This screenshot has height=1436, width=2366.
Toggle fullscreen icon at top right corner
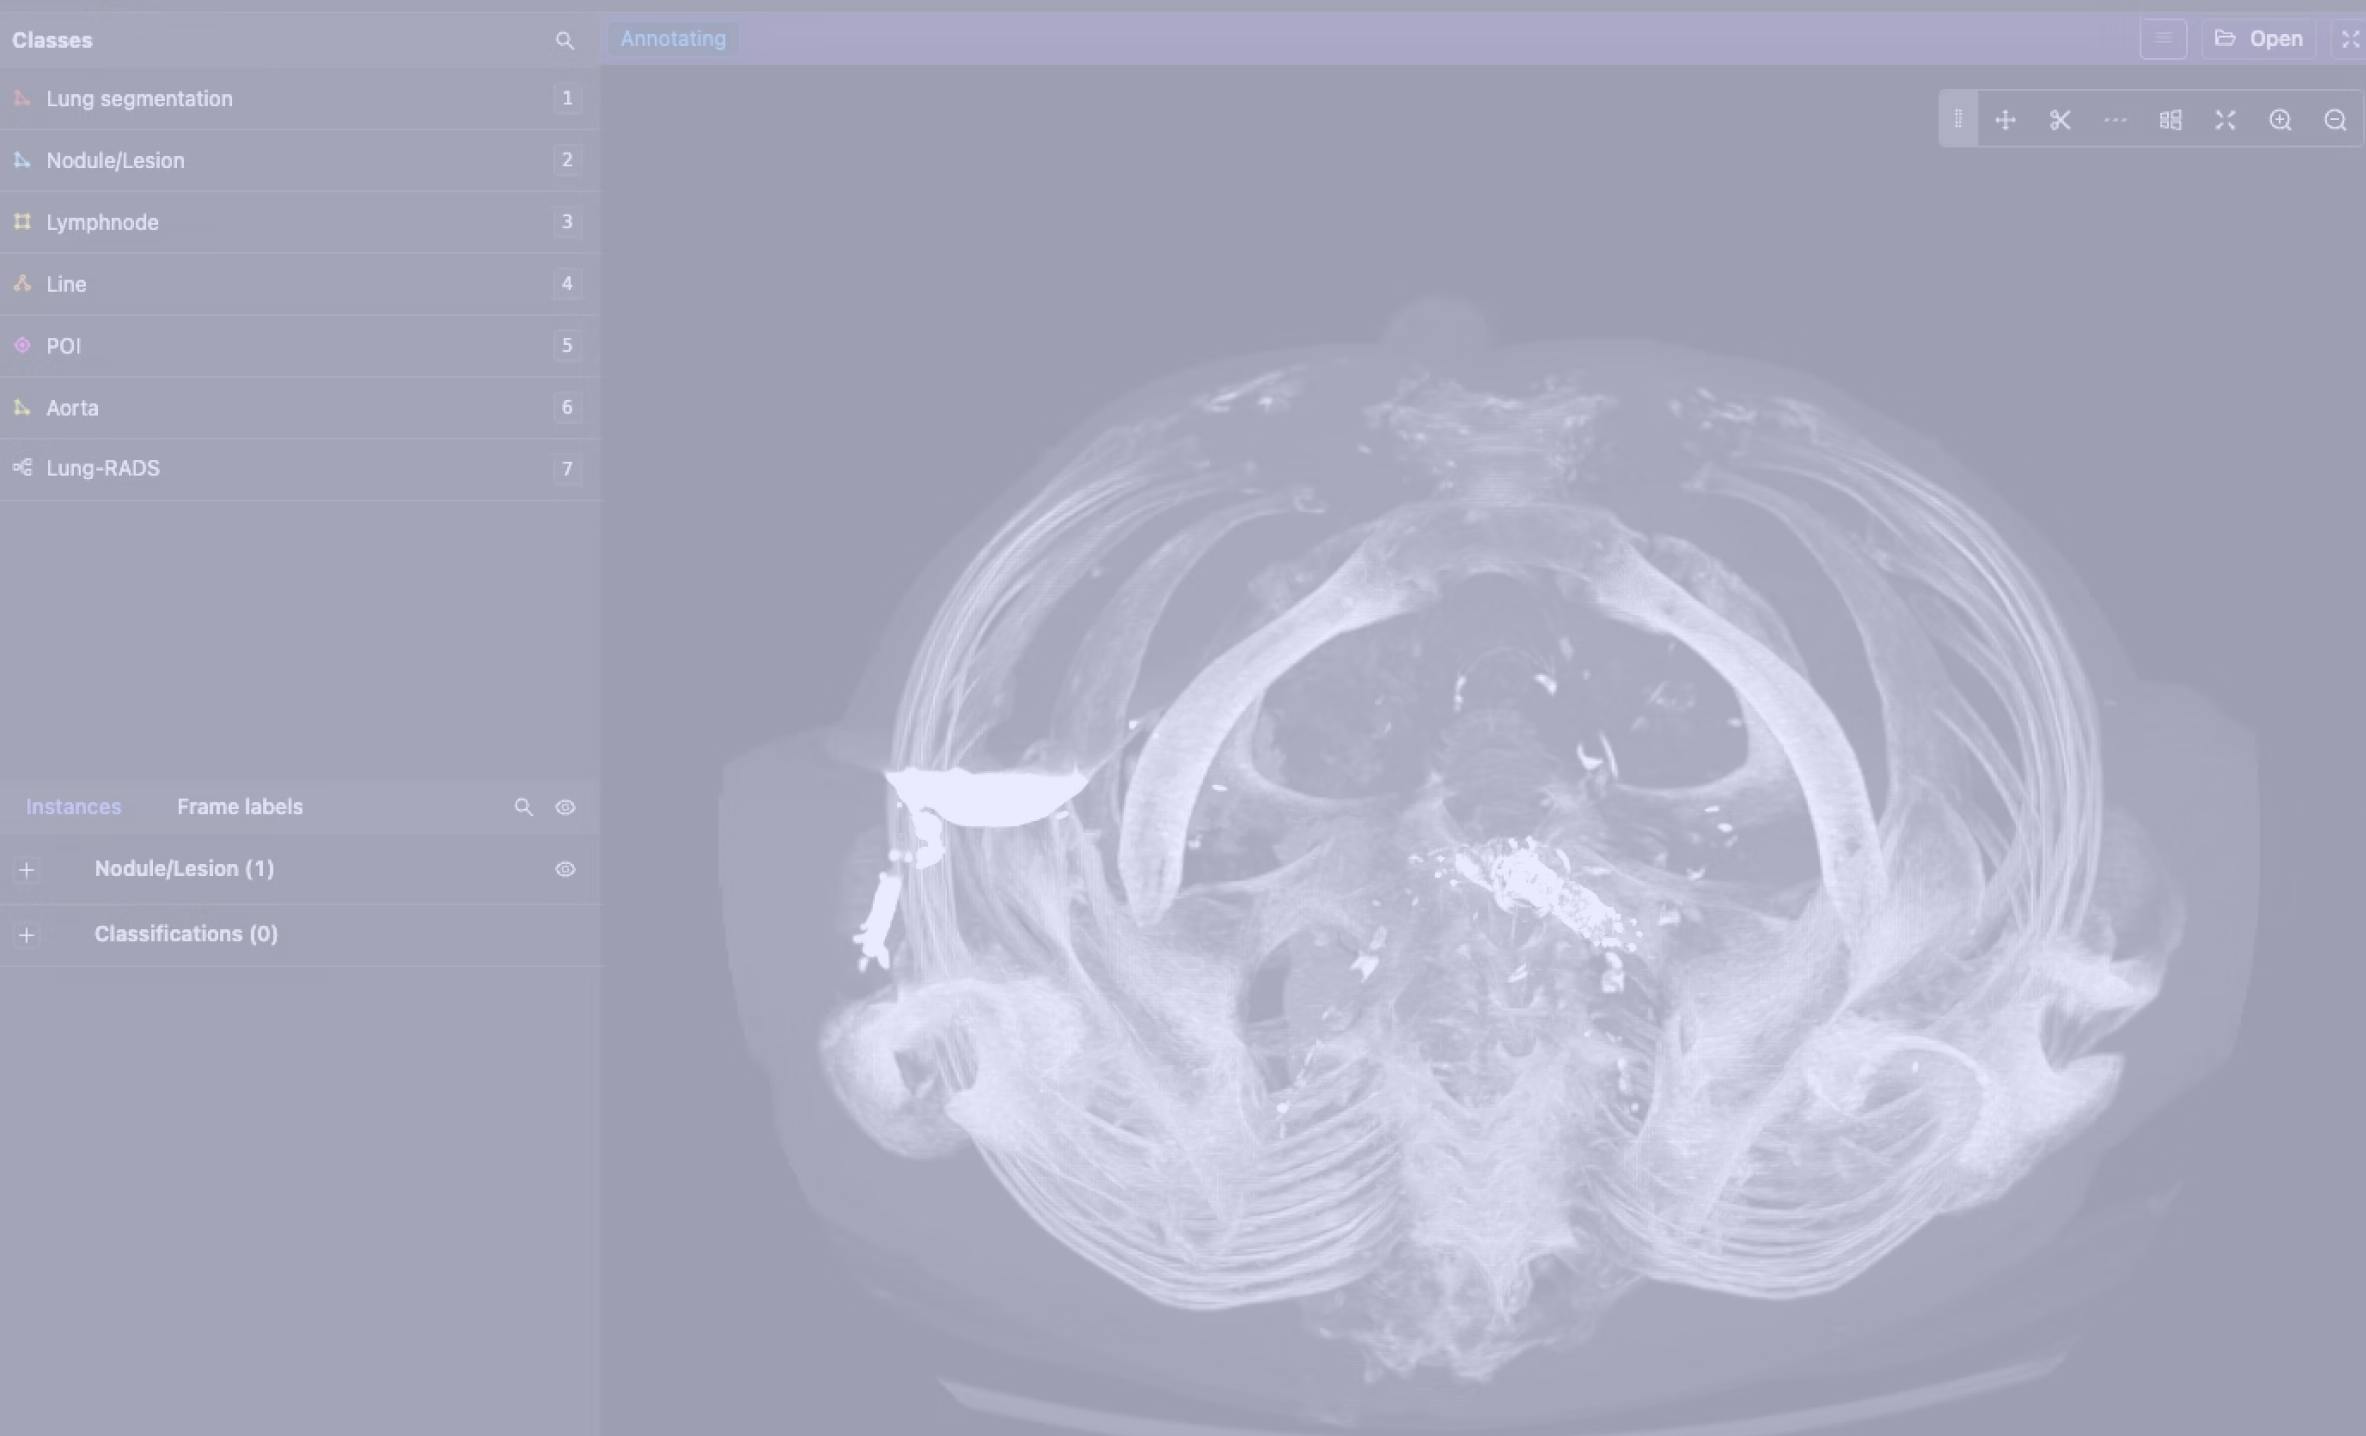click(x=2350, y=39)
